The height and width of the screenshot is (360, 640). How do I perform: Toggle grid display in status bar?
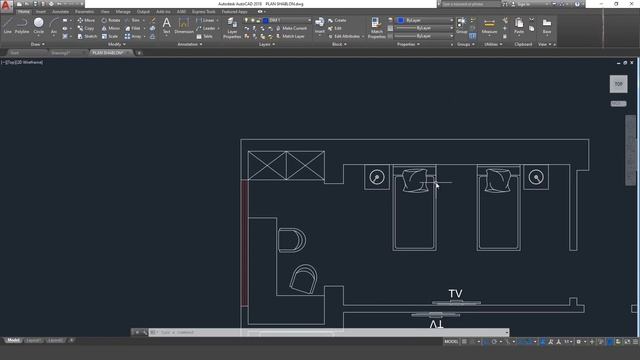(464, 342)
